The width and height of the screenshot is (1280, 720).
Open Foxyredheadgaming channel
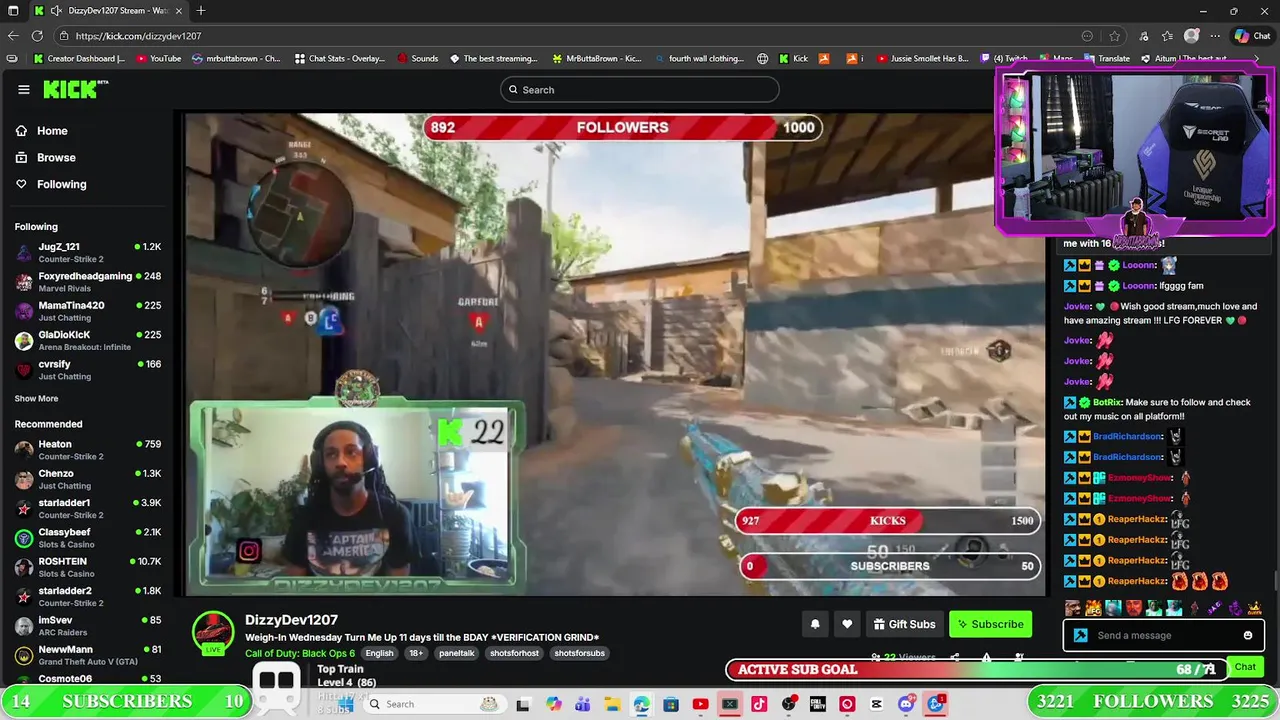[88, 281]
